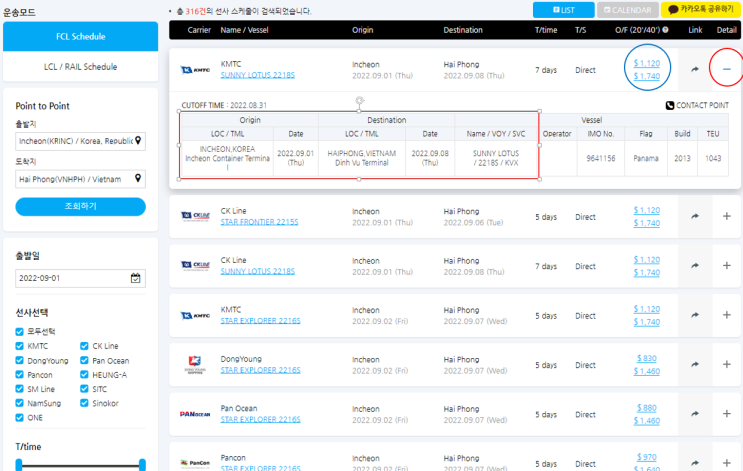Uncheck the Pancon carrier checkbox
Viewport: 743px width, 471px height.
click(19, 374)
